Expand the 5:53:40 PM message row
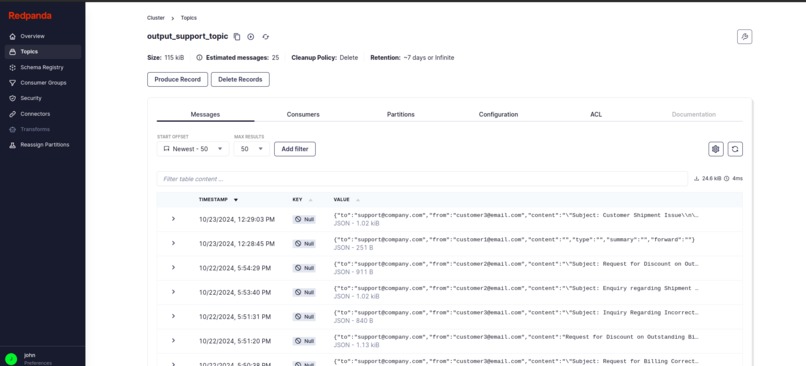This screenshot has width=806, height=366. 173,292
